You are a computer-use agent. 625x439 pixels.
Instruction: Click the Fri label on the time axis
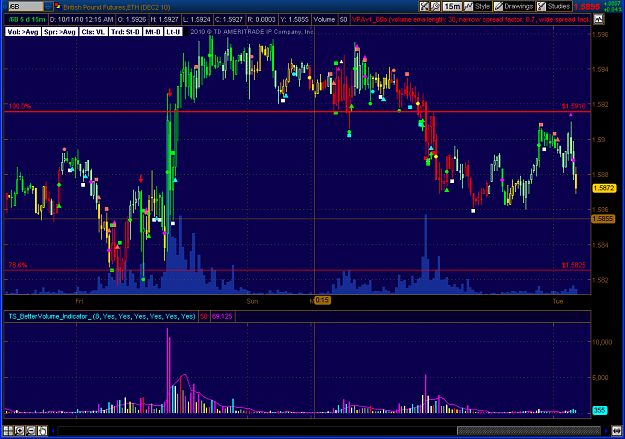(79, 301)
